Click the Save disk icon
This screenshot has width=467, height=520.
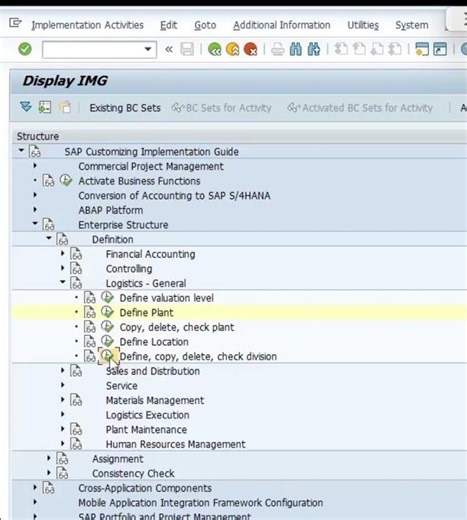click(187, 49)
